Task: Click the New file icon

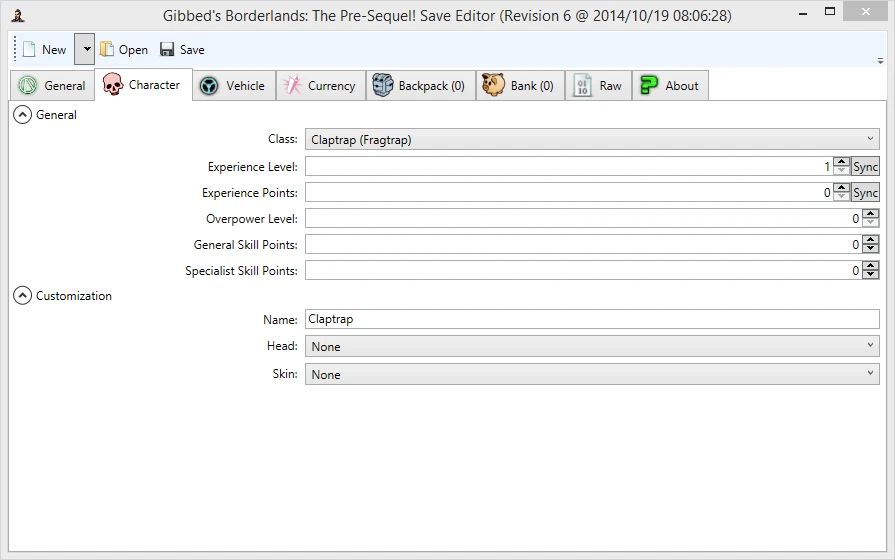Action: pyautogui.click(x=29, y=50)
